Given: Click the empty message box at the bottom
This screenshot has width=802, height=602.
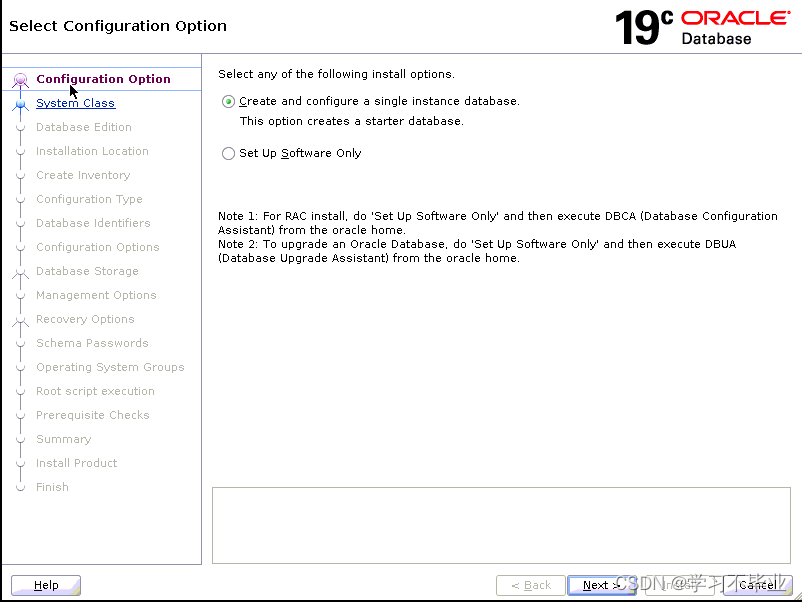Looking at the screenshot, I should 501,524.
